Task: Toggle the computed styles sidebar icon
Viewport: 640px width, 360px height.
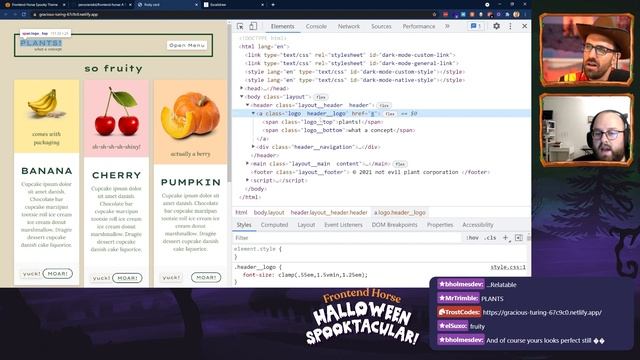Action: 519,238
